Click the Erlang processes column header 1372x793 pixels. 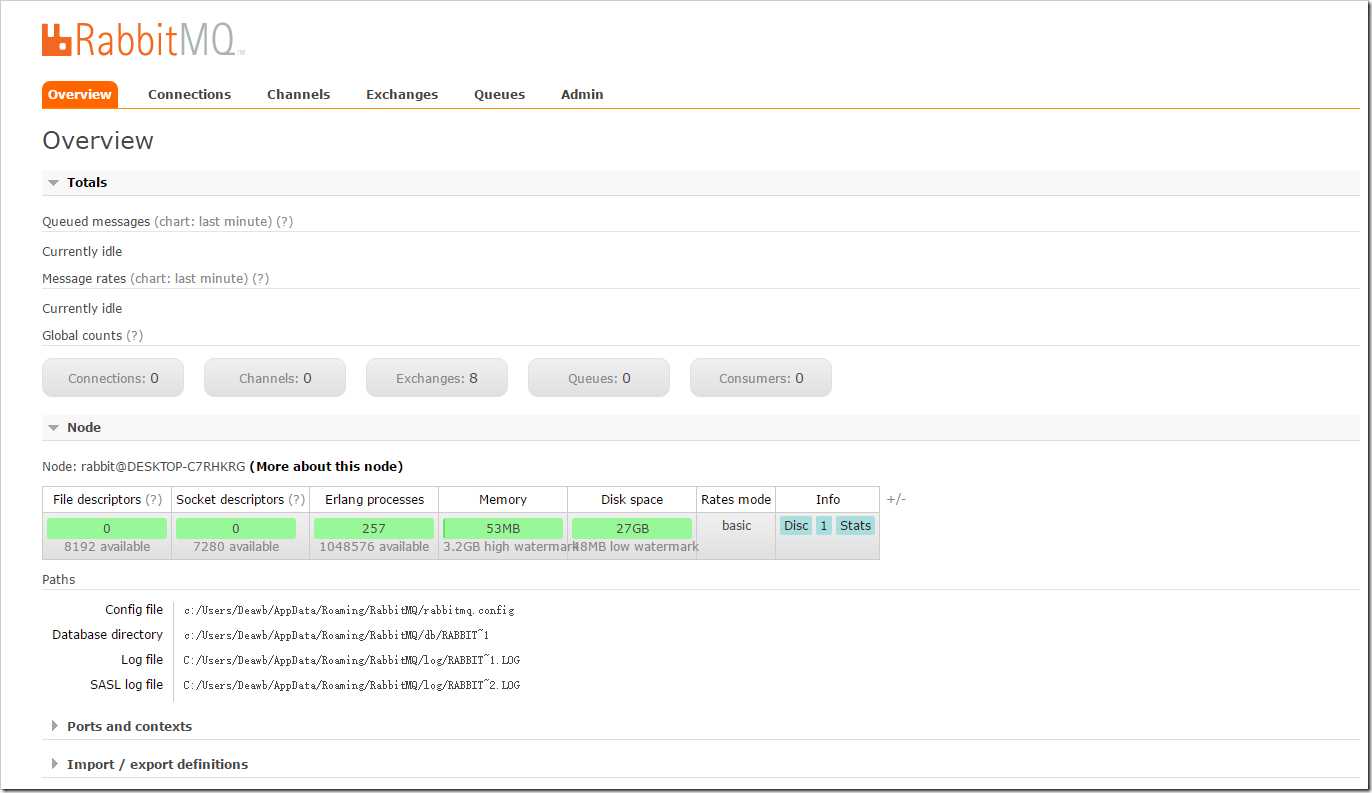pos(374,499)
